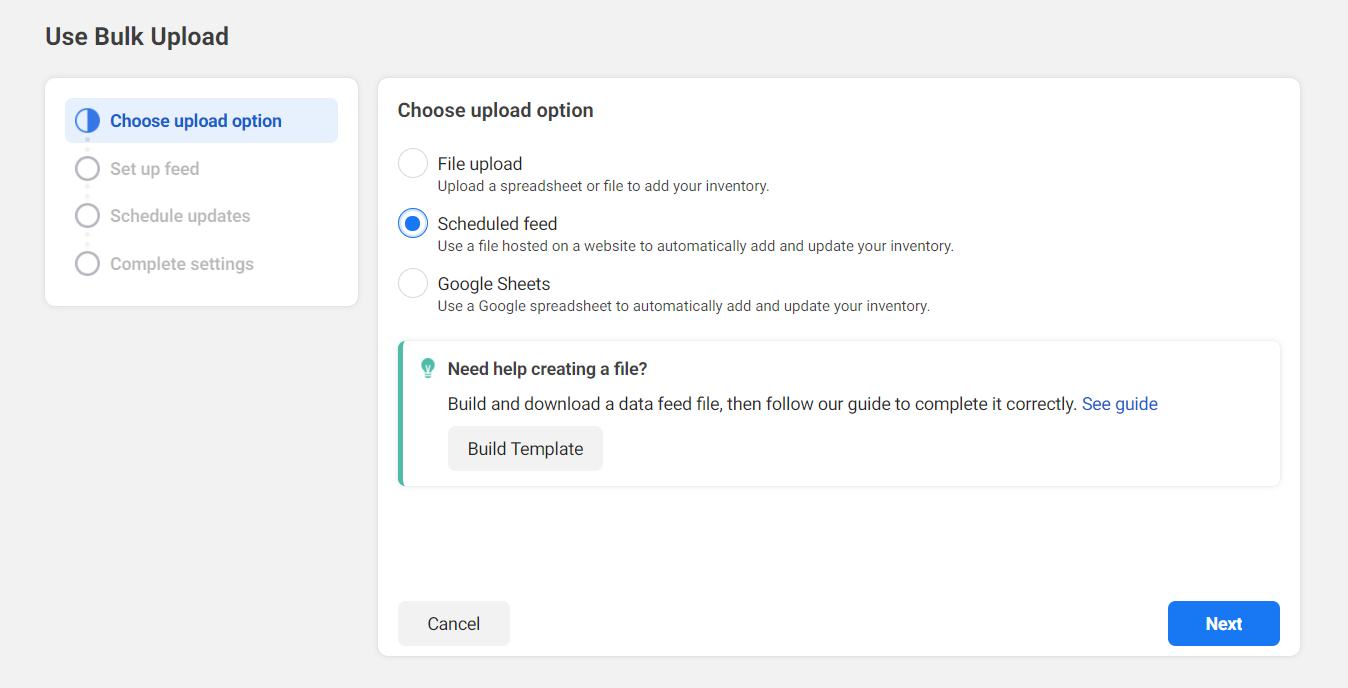Open the Choose upload option step
The width and height of the screenshot is (1348, 688).
[201, 121]
